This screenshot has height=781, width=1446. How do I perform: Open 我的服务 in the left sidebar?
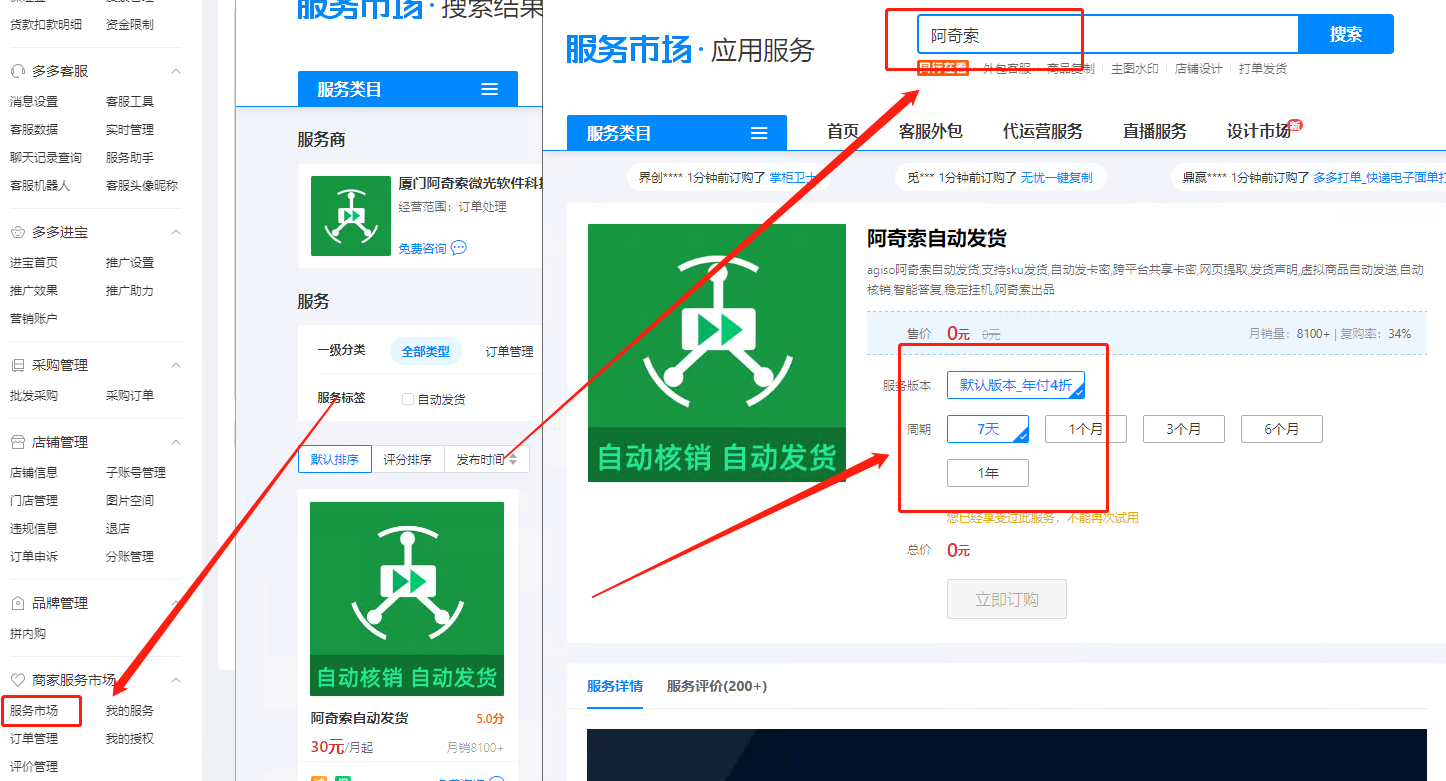130,711
